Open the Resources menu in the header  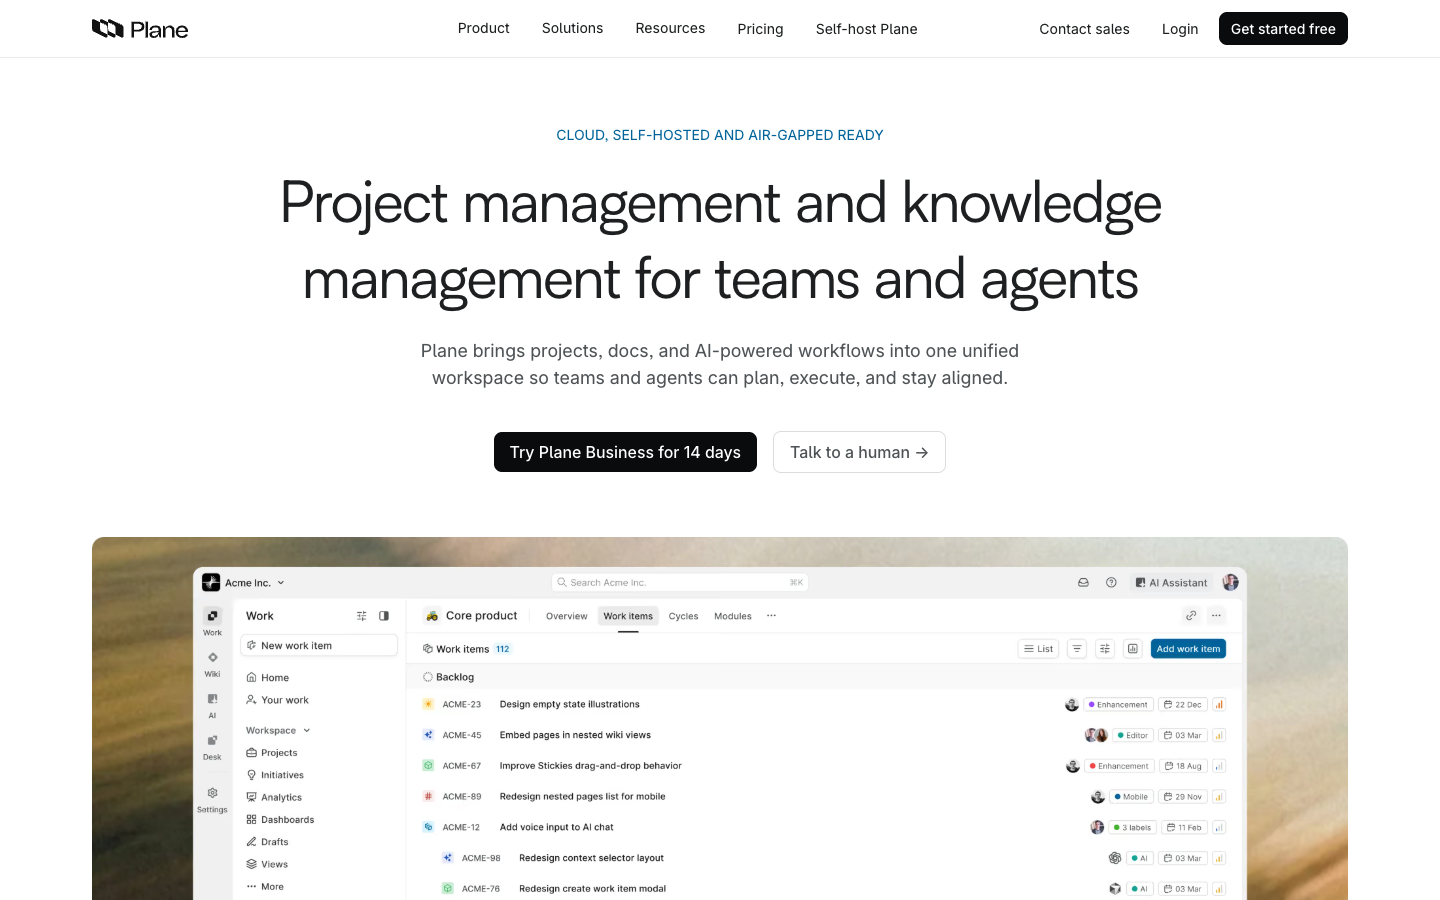670,28
